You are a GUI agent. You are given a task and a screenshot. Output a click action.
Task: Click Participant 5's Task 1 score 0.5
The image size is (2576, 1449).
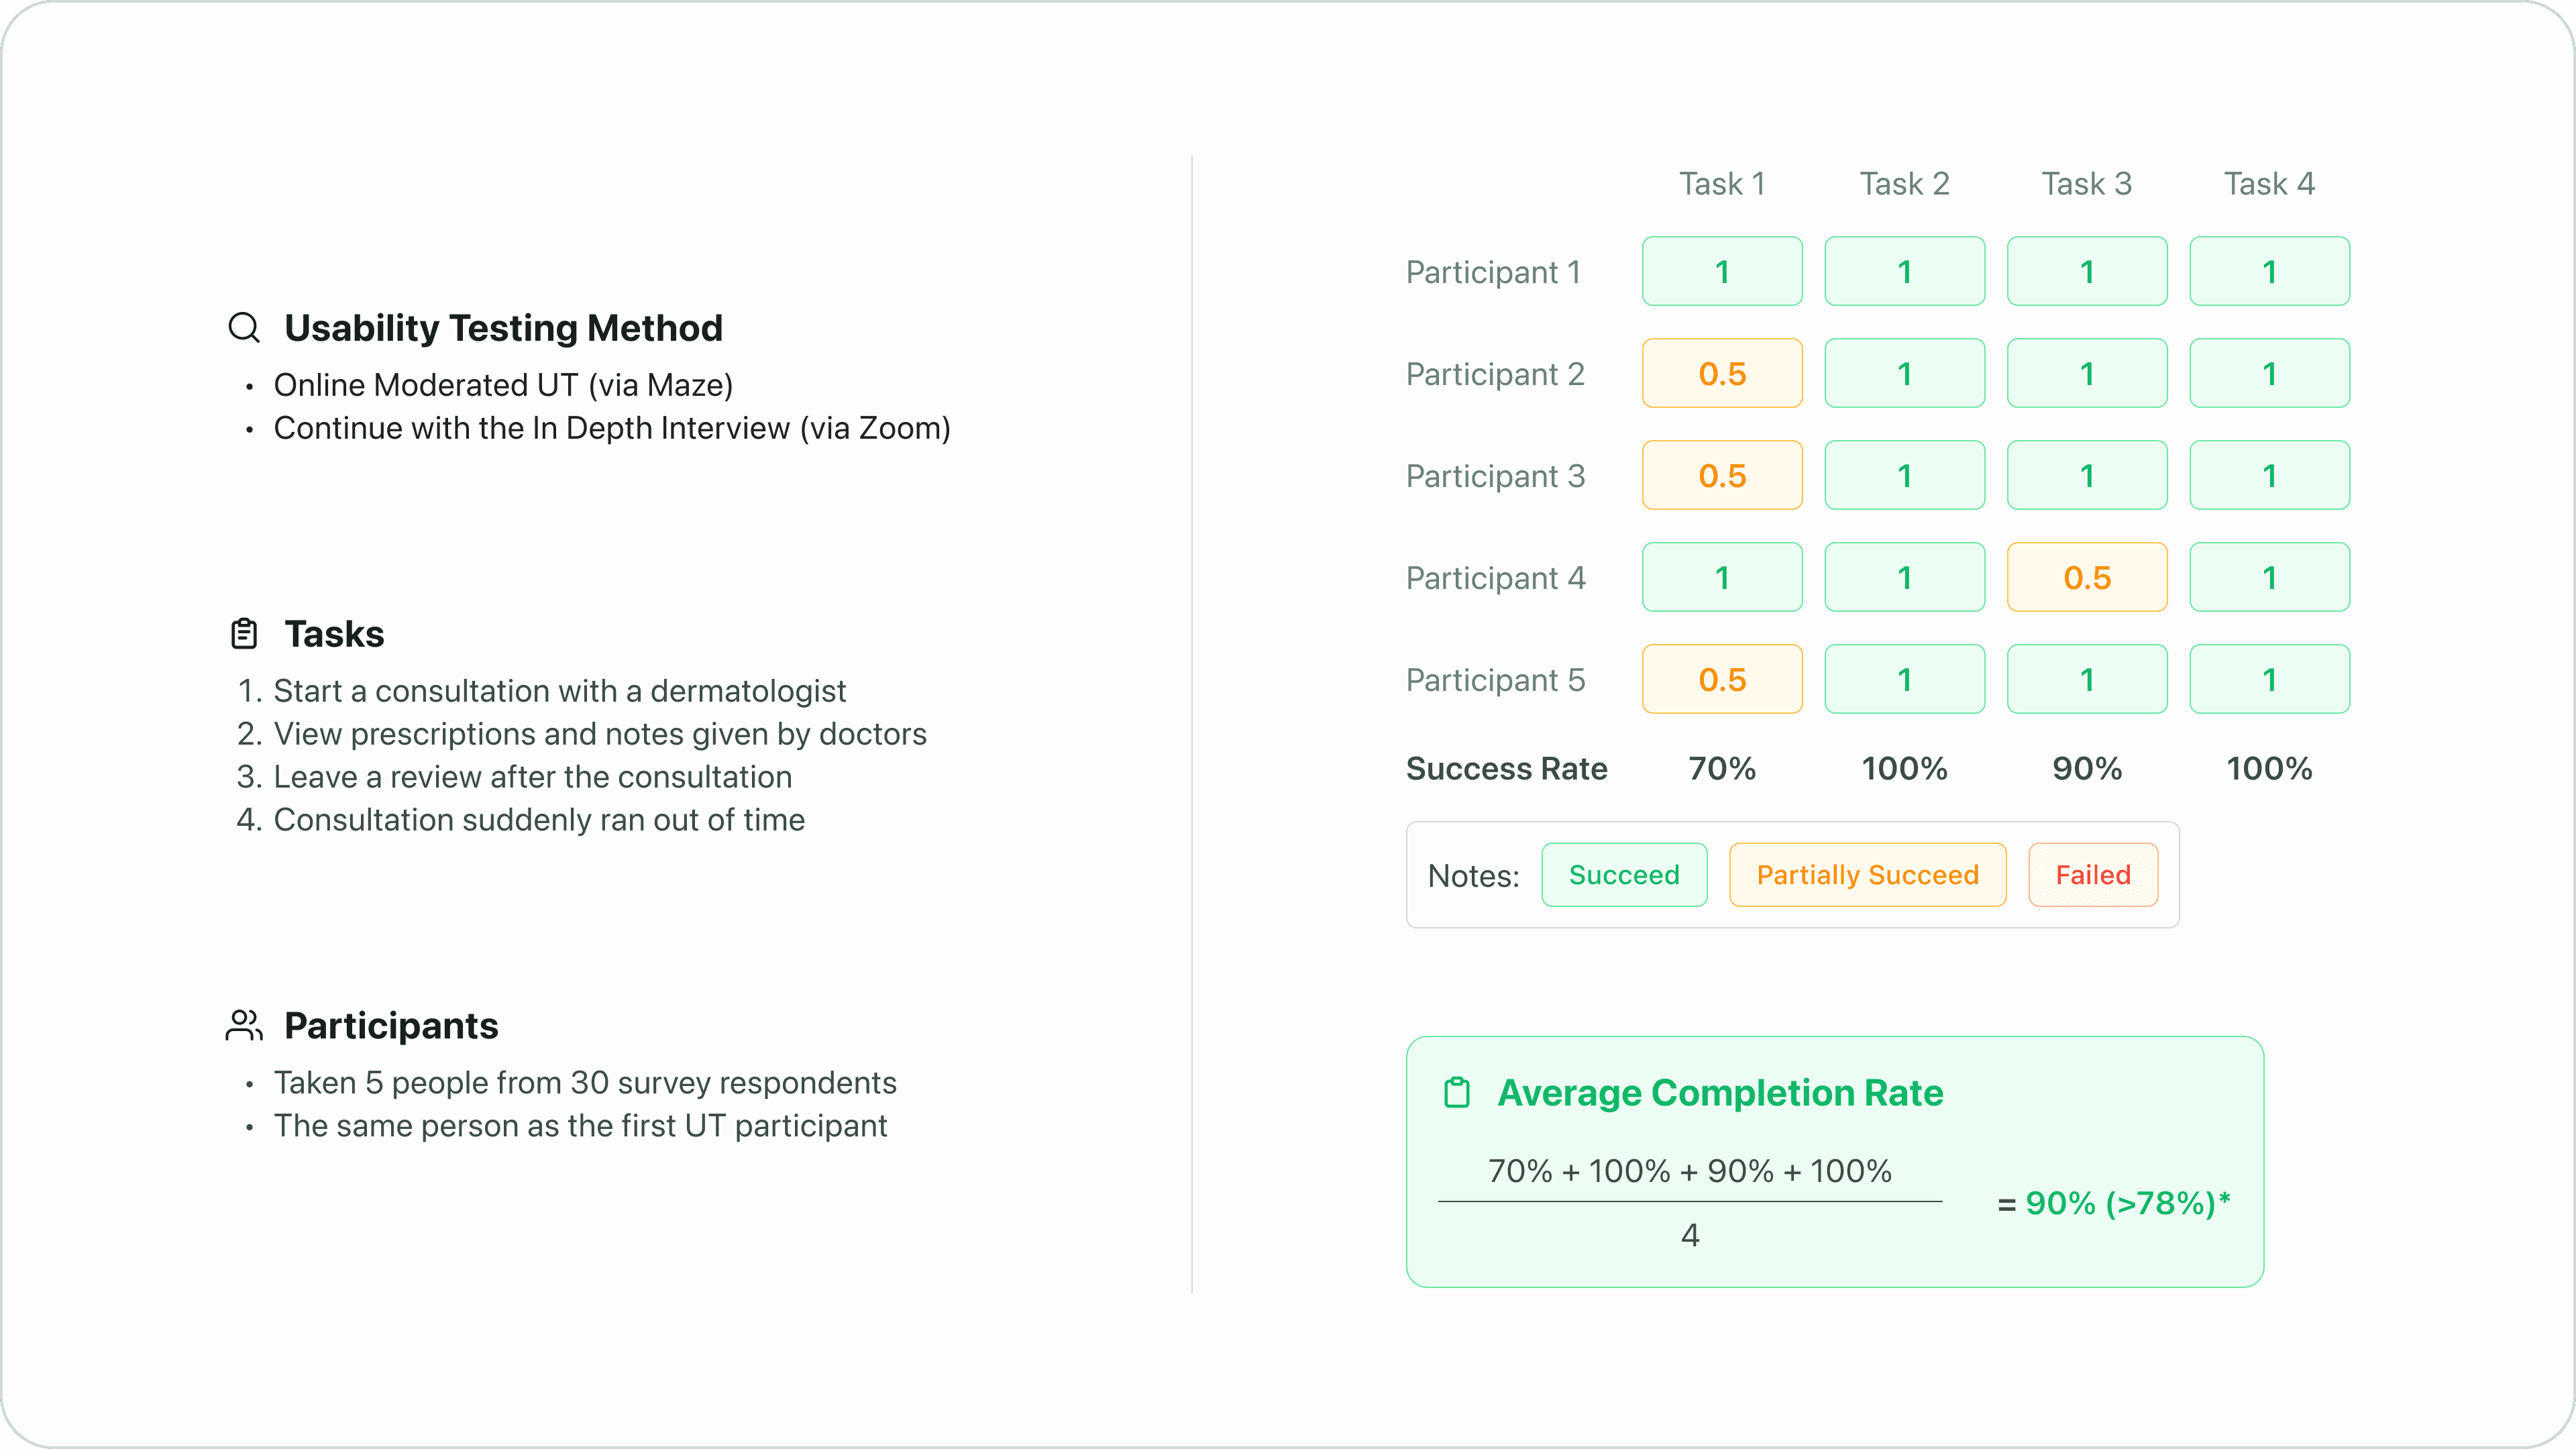(1722, 679)
